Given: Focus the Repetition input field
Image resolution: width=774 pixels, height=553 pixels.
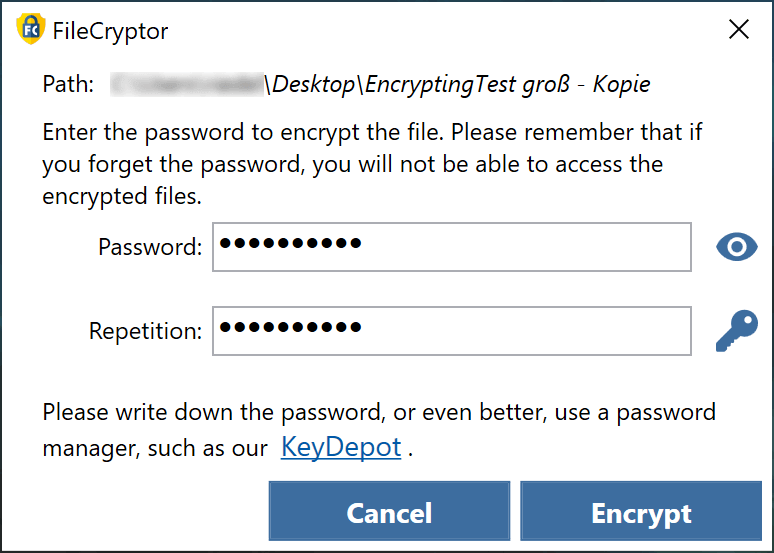Looking at the screenshot, I should coord(451,331).
